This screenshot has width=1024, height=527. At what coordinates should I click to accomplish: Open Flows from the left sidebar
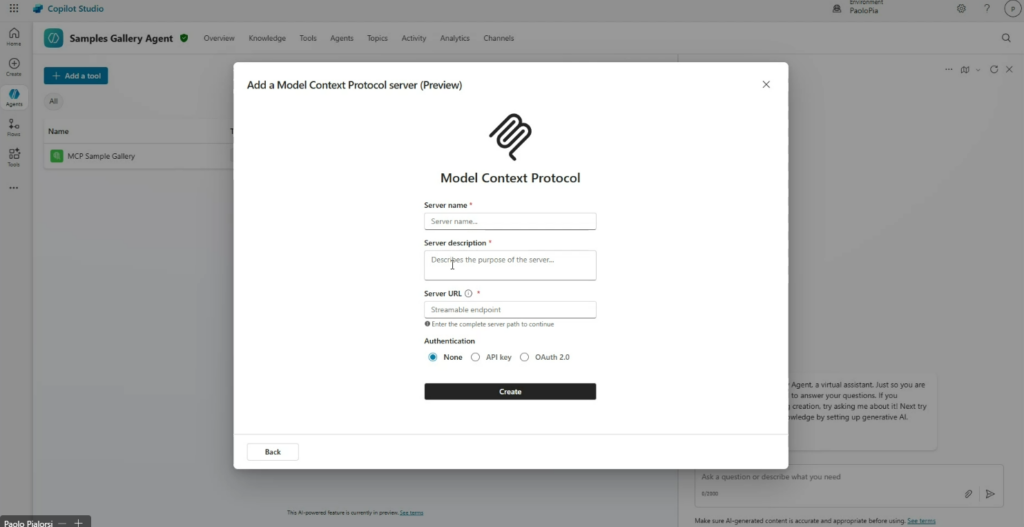click(x=14, y=127)
